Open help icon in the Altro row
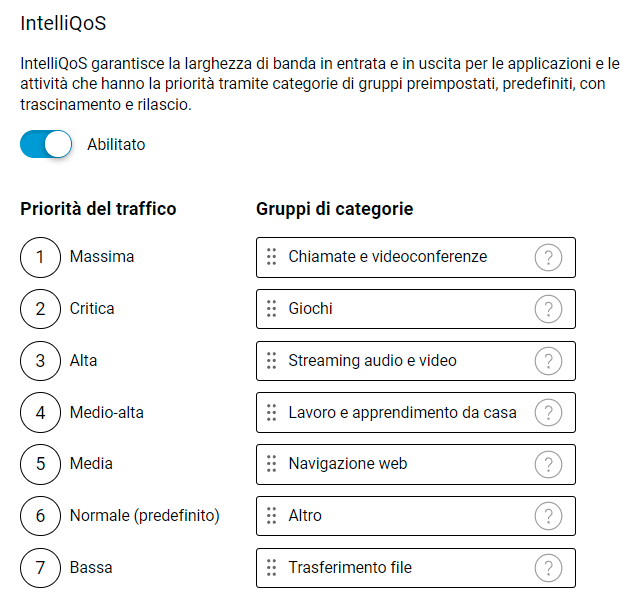Image resolution: width=634 pixels, height=609 pixels. (x=548, y=516)
